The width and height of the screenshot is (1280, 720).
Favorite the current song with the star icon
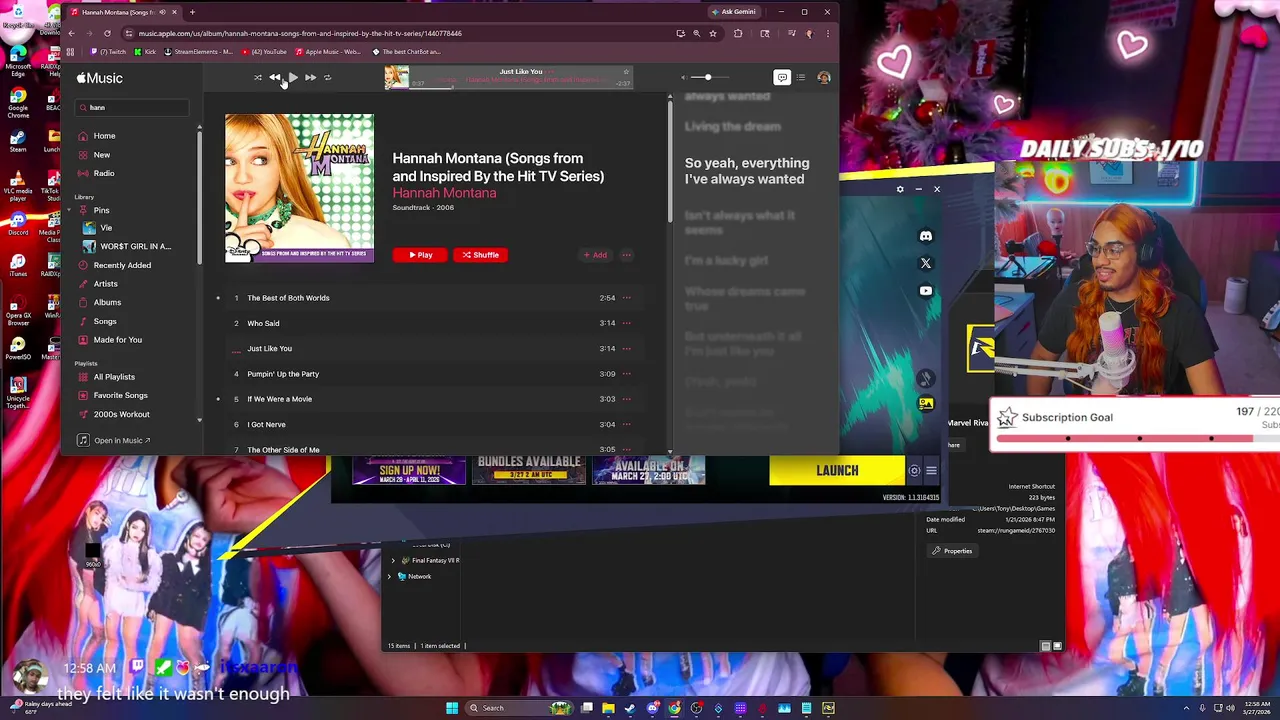click(626, 72)
